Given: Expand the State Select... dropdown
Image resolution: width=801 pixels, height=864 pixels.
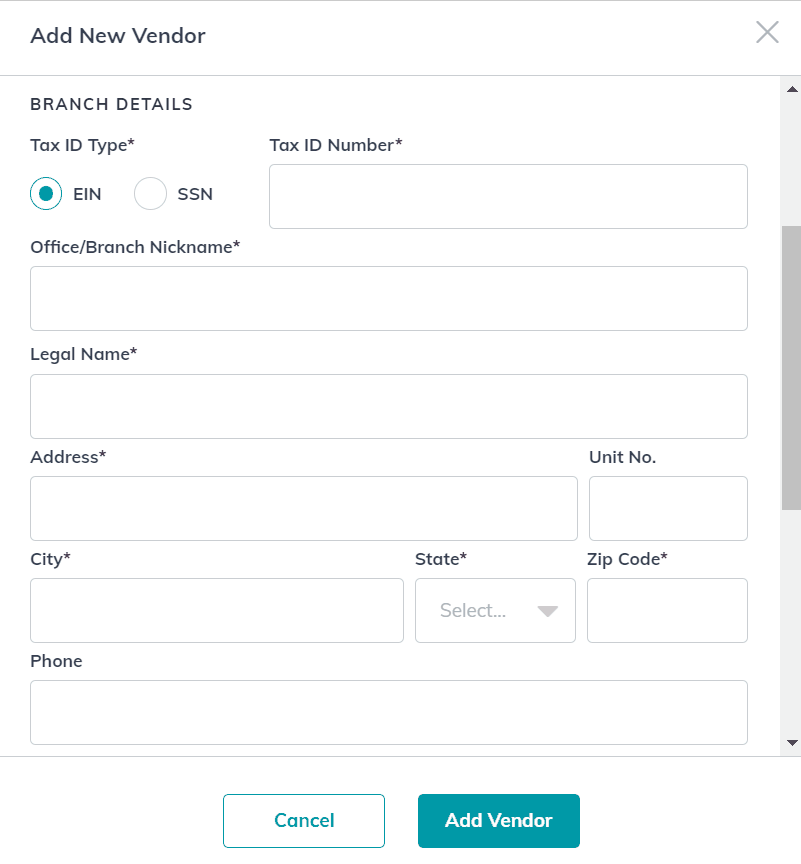Looking at the screenshot, I should (495, 611).
